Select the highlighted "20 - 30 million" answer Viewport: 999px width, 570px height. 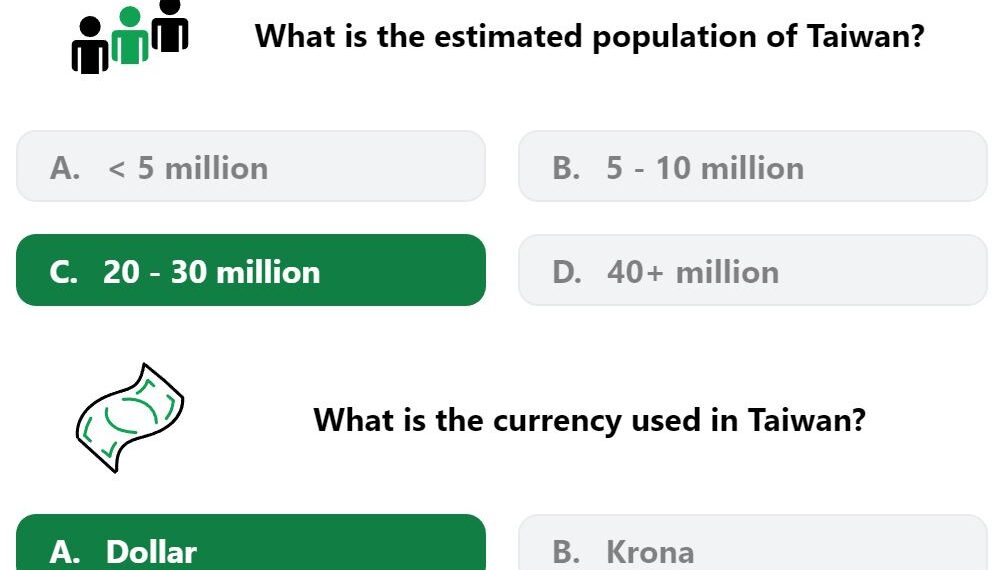point(251,270)
